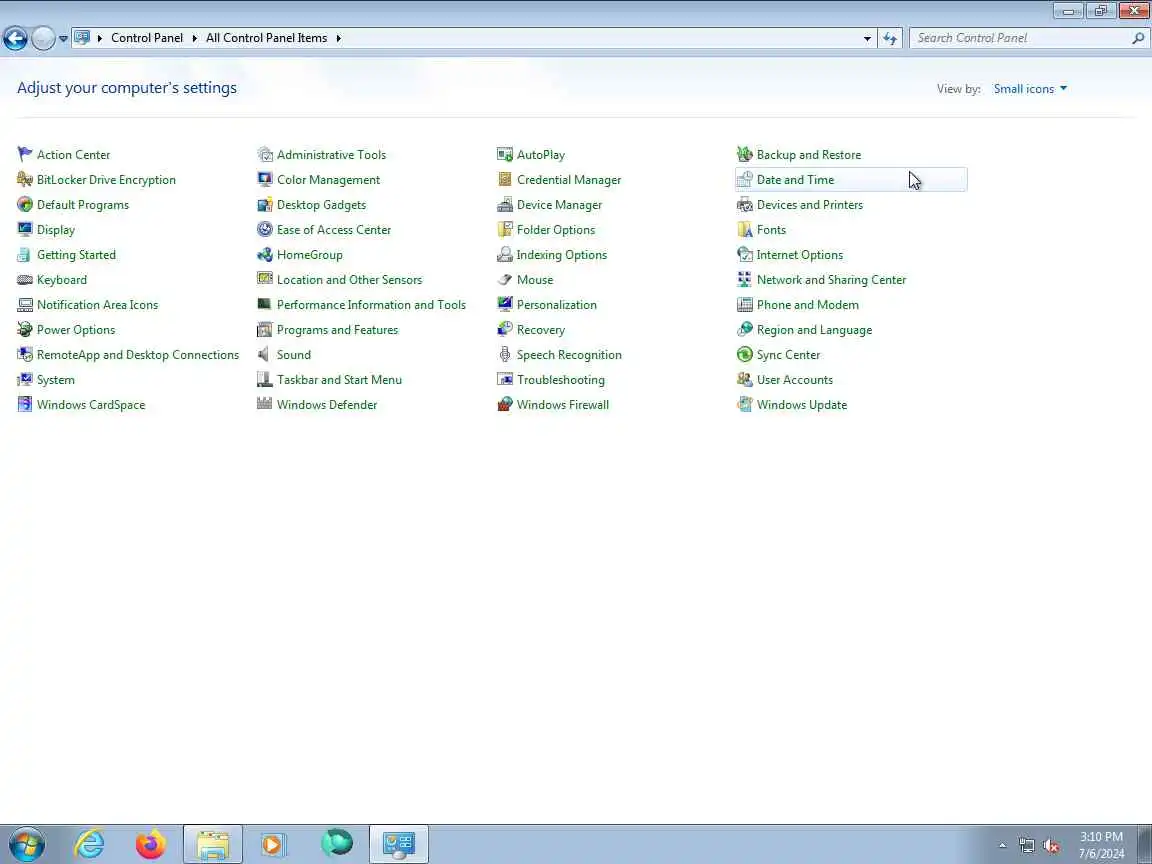Open Windows Media Player from taskbar
1152x864 pixels.
(x=273, y=844)
